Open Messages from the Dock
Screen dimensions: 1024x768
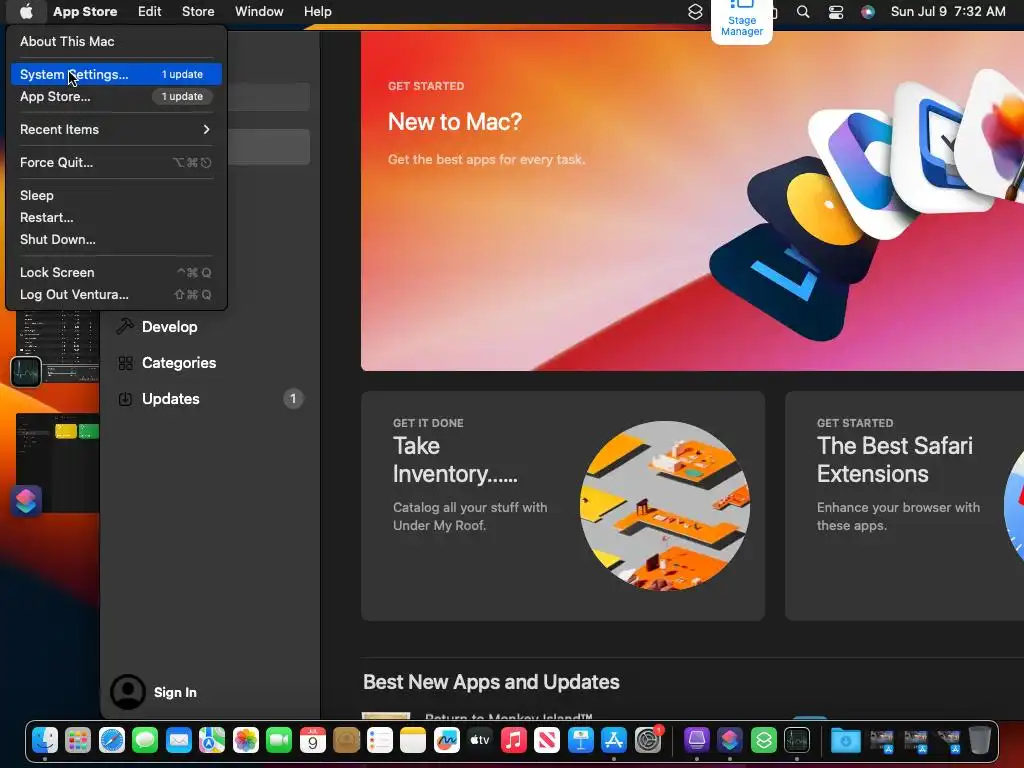pos(145,740)
